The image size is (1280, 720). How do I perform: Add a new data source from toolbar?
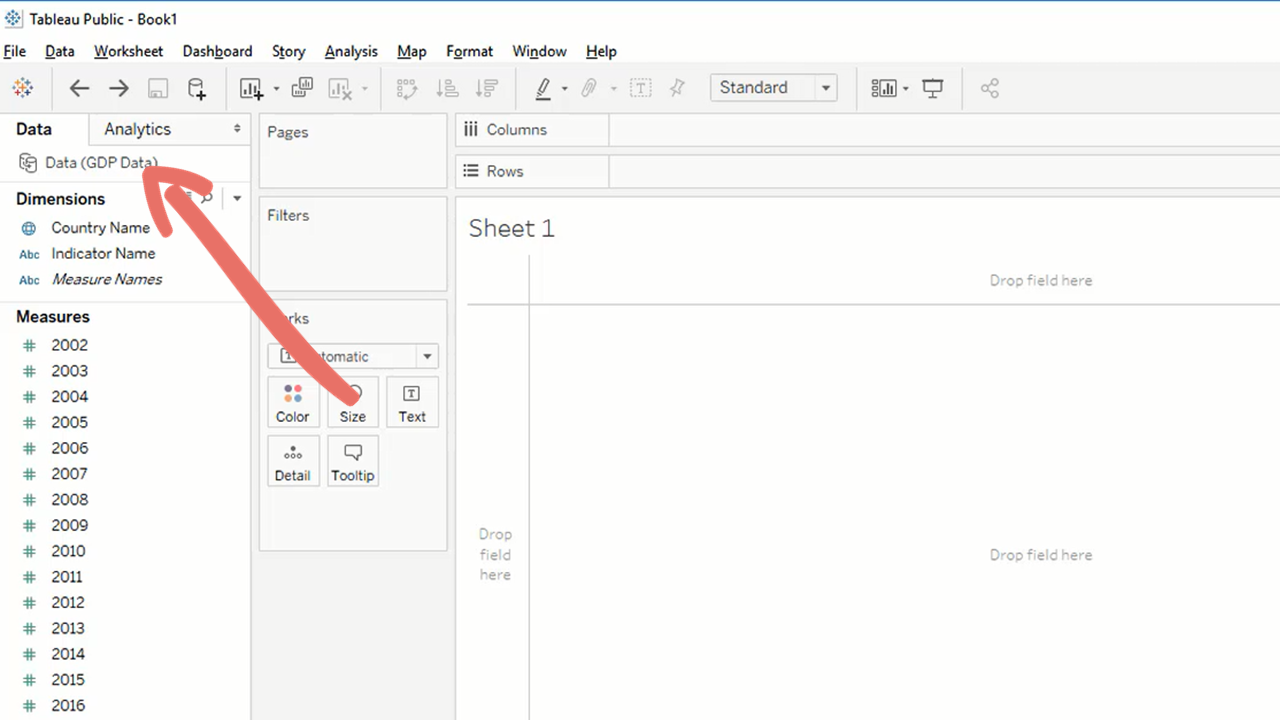tap(197, 88)
